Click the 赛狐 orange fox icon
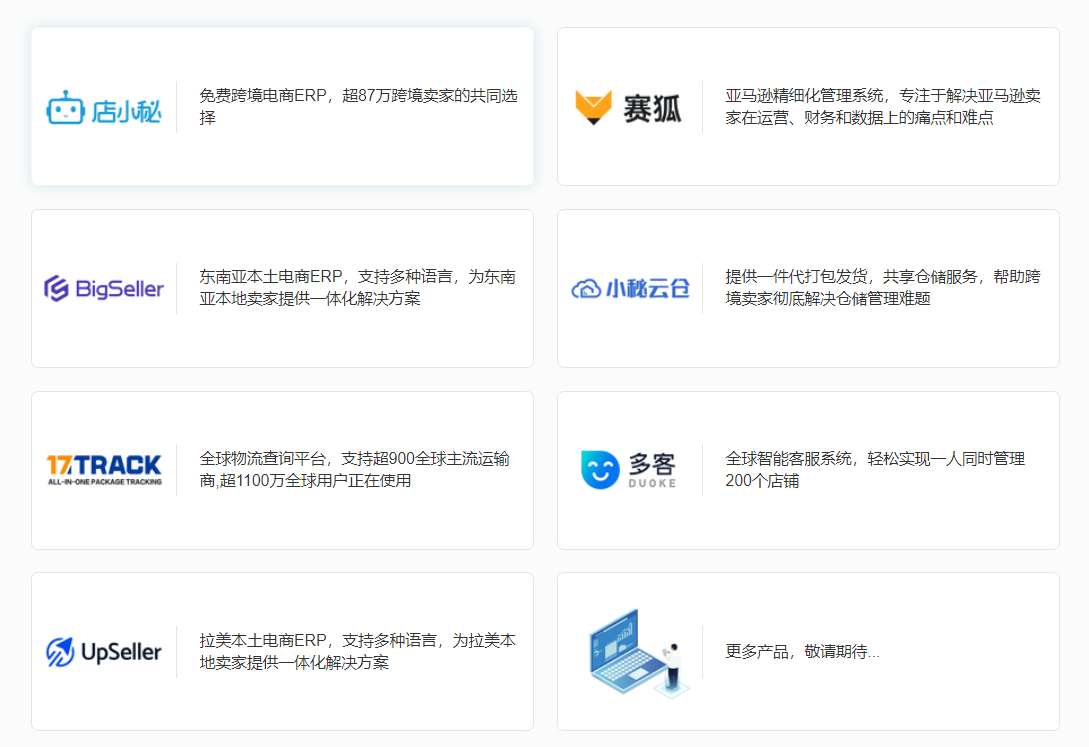1089x747 pixels. click(593, 107)
